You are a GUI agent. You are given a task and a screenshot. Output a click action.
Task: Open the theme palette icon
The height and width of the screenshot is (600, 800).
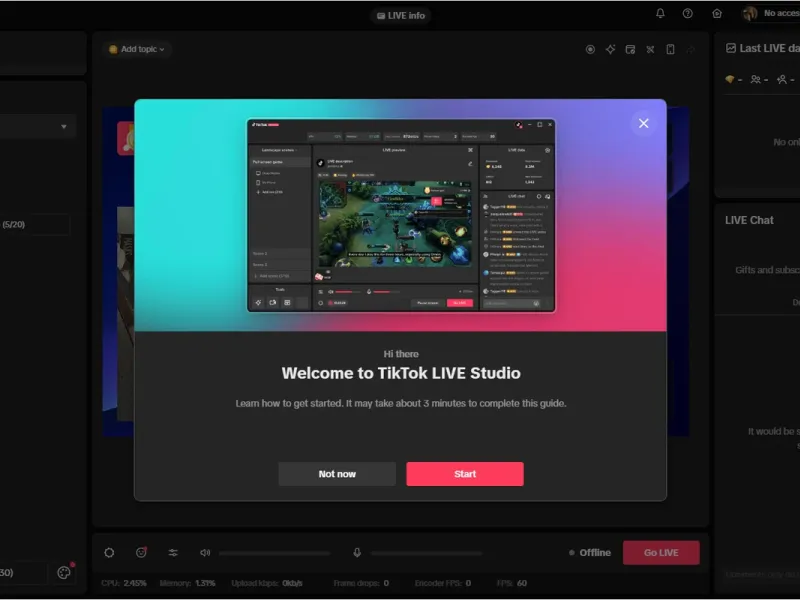pyautogui.click(x=64, y=572)
